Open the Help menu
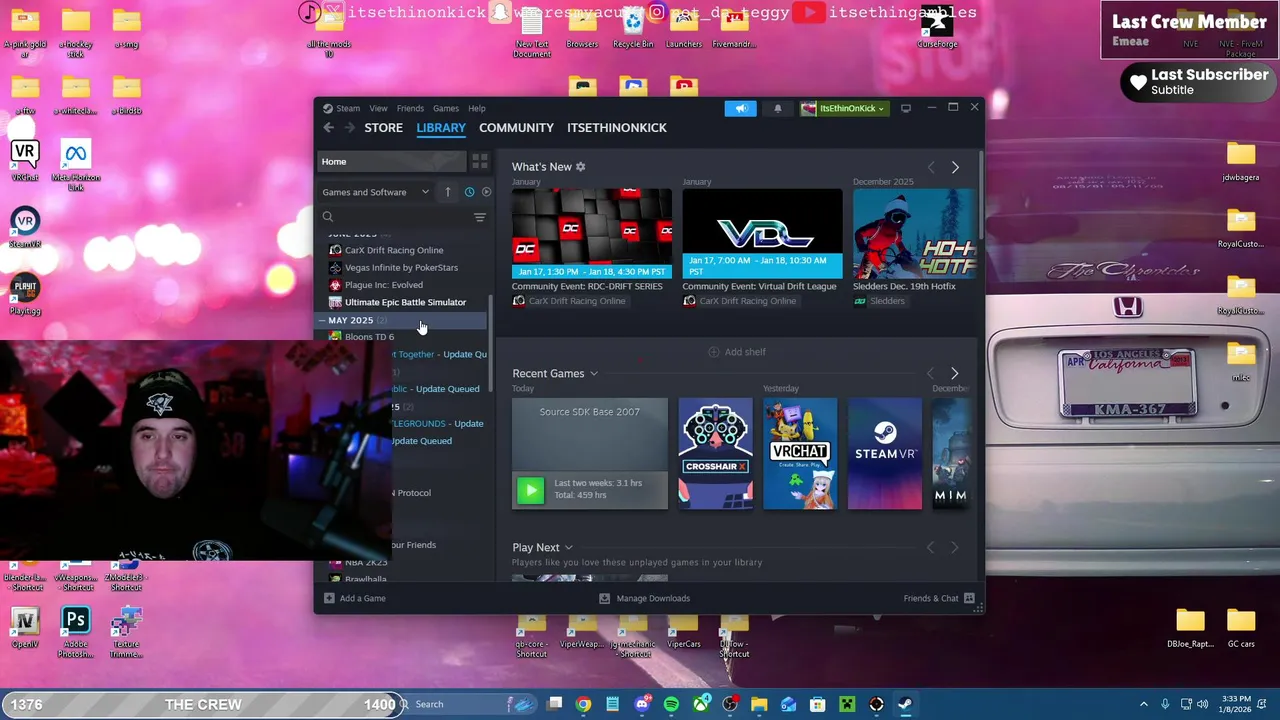Image resolution: width=1280 pixels, height=720 pixels. (x=477, y=108)
